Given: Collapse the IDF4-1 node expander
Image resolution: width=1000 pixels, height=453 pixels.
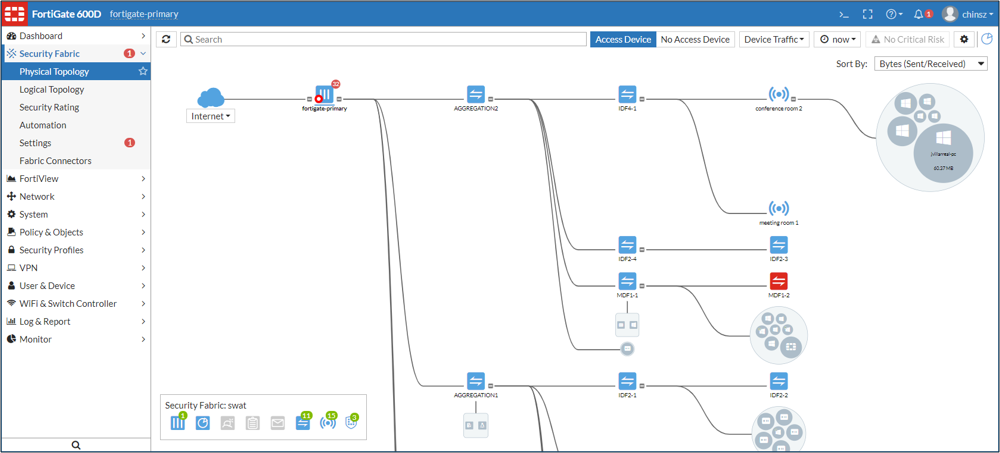Looking at the screenshot, I should 642,99.
